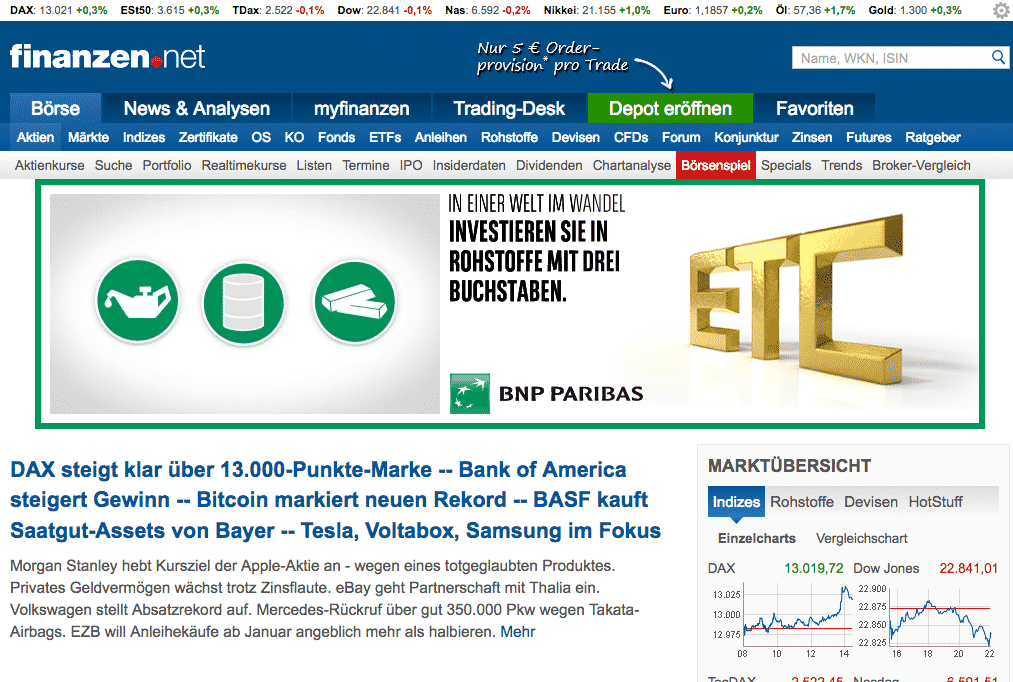Switch to Rohstoffe tab in Marktübersicht
1013x682 pixels.
[x=802, y=502]
